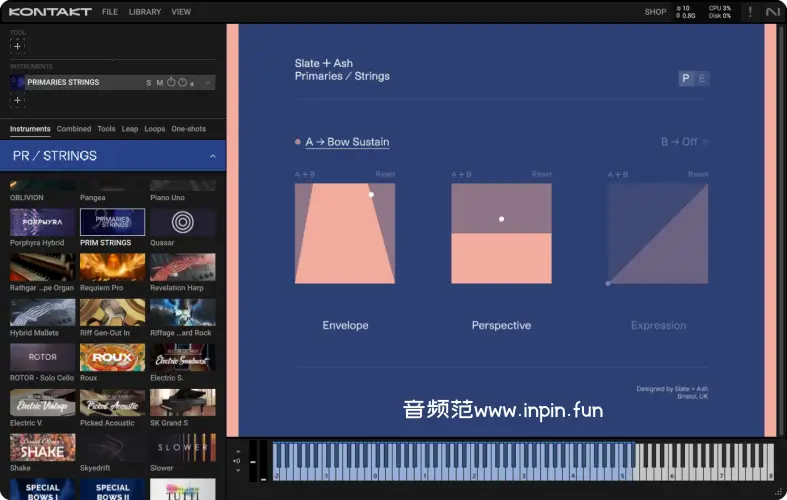The image size is (787, 500).
Task: Open the B Off source dropdown
Action: click(684, 142)
